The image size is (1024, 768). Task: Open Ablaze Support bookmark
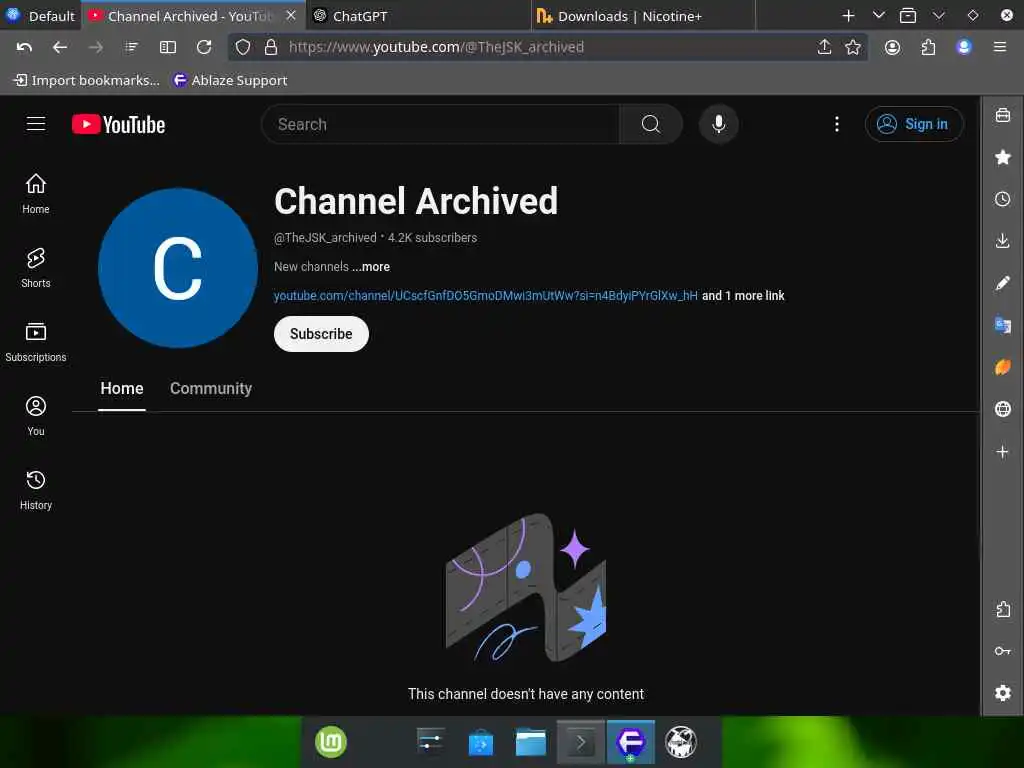click(x=230, y=80)
